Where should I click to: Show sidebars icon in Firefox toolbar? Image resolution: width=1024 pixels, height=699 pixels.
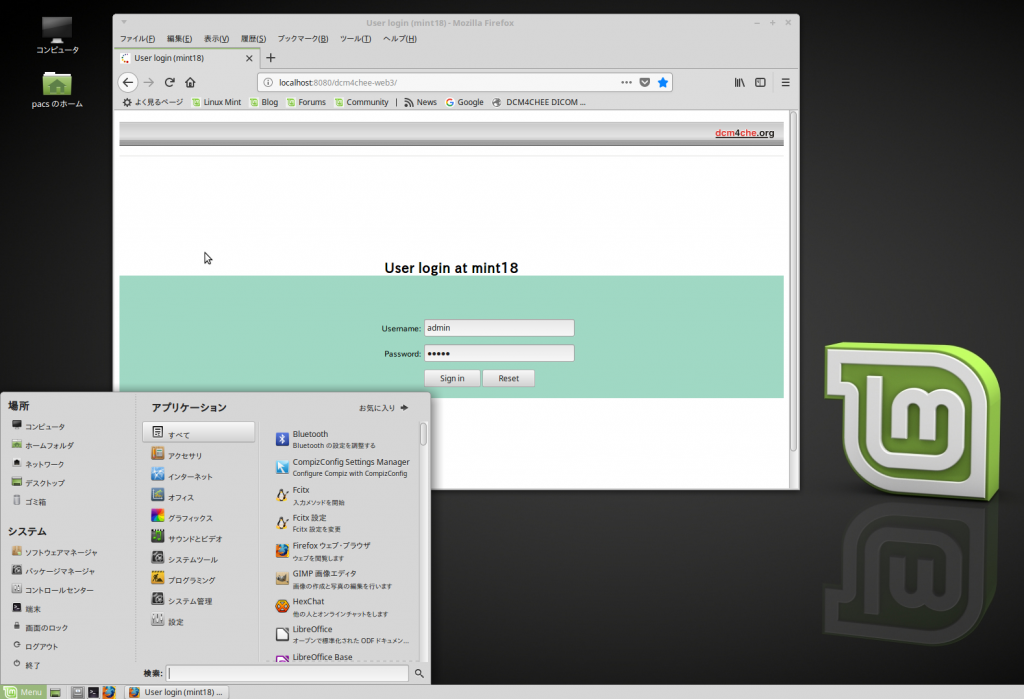click(760, 82)
